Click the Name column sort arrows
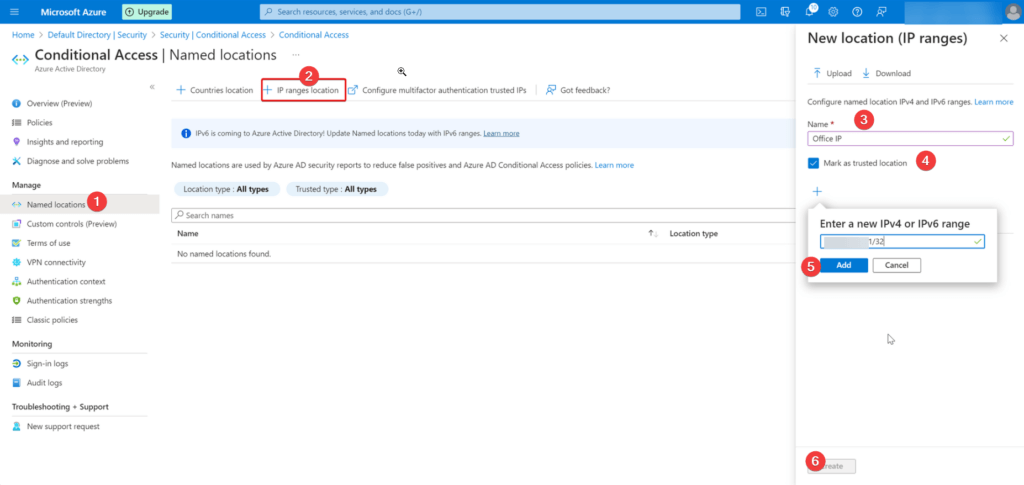Screen dimensions: 1024x485 652,234
